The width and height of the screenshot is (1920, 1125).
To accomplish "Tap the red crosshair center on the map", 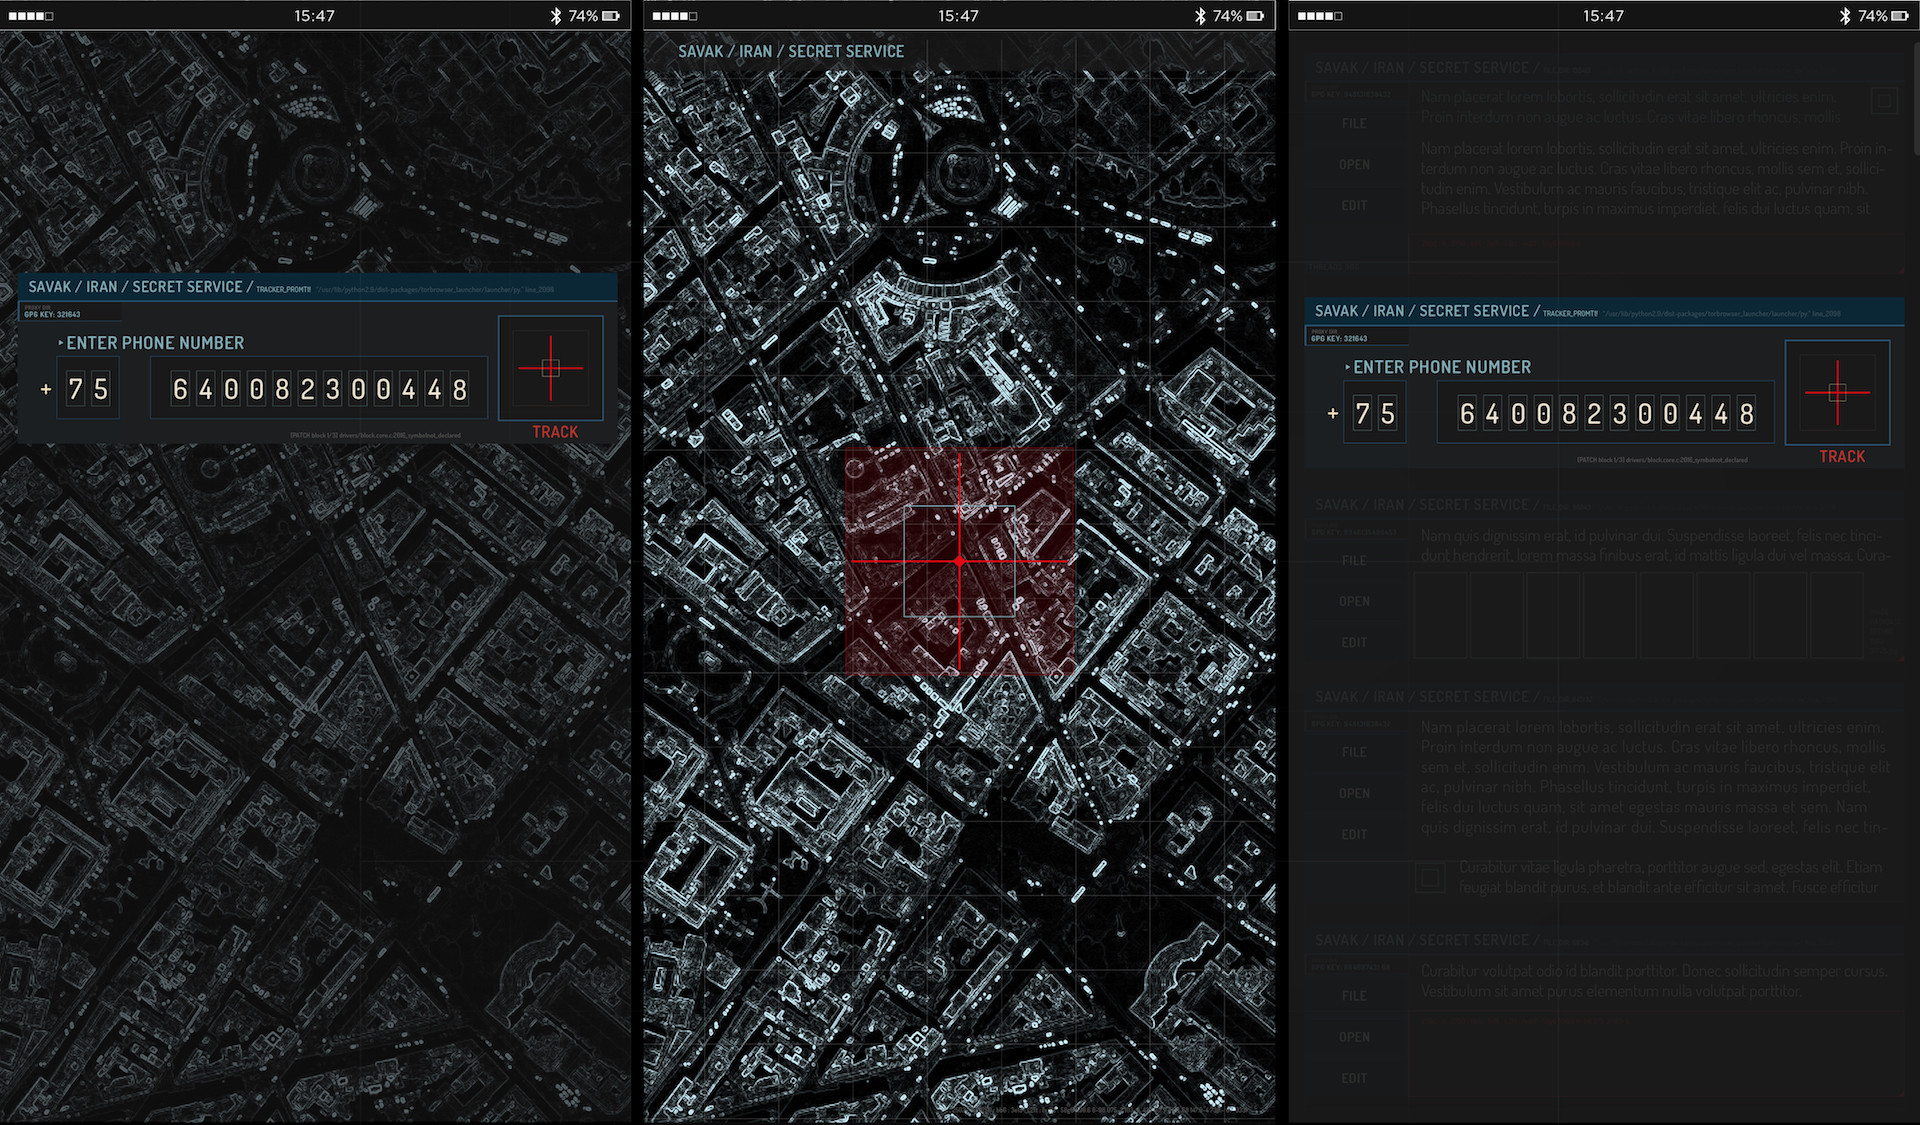I will click(x=960, y=562).
